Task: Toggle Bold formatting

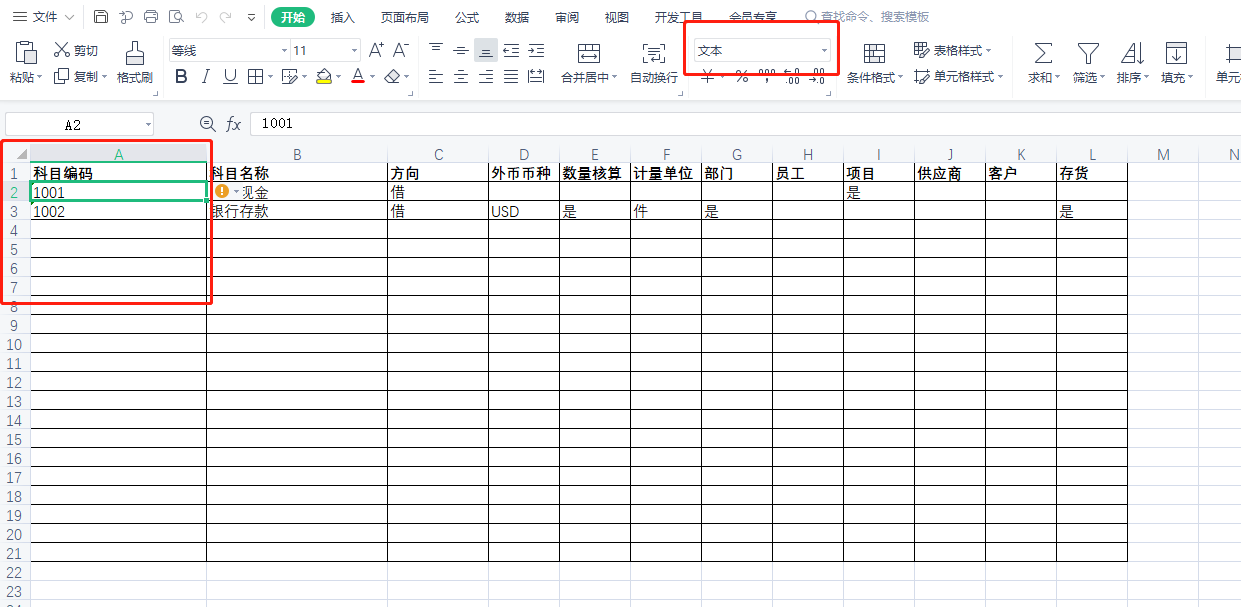Action: tap(181, 76)
